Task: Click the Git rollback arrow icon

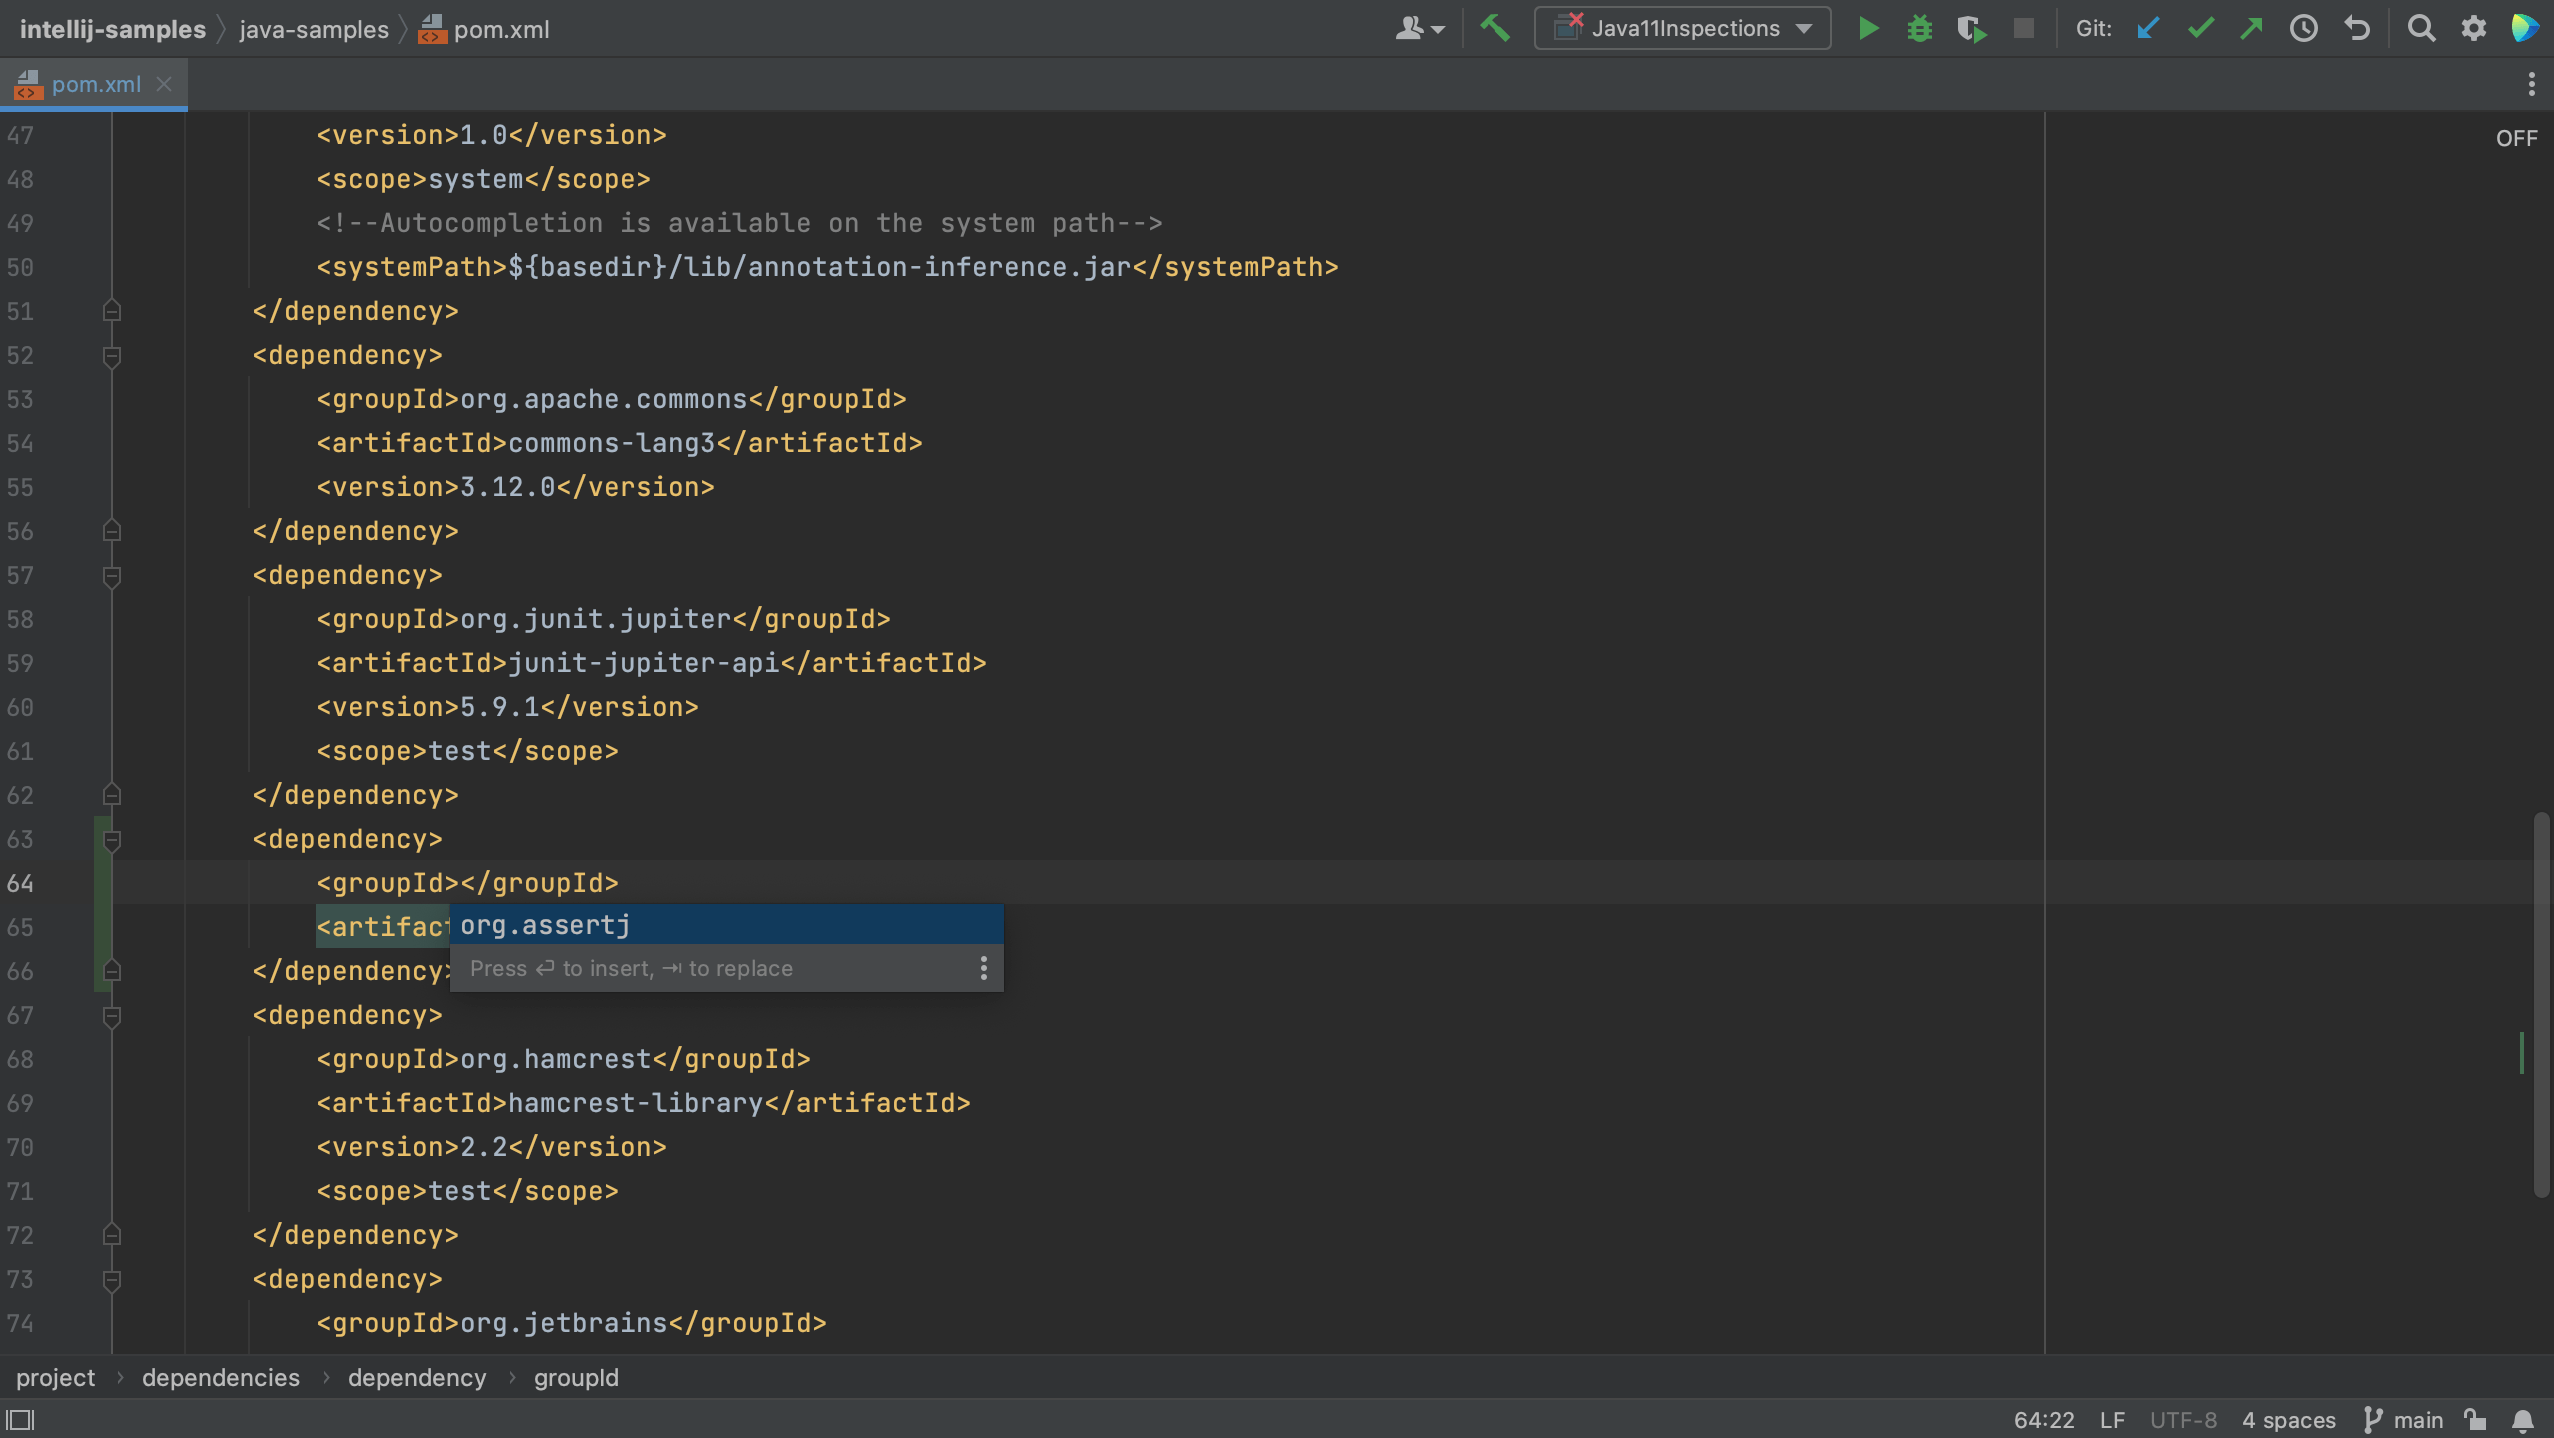Action: pyautogui.click(x=2357, y=28)
